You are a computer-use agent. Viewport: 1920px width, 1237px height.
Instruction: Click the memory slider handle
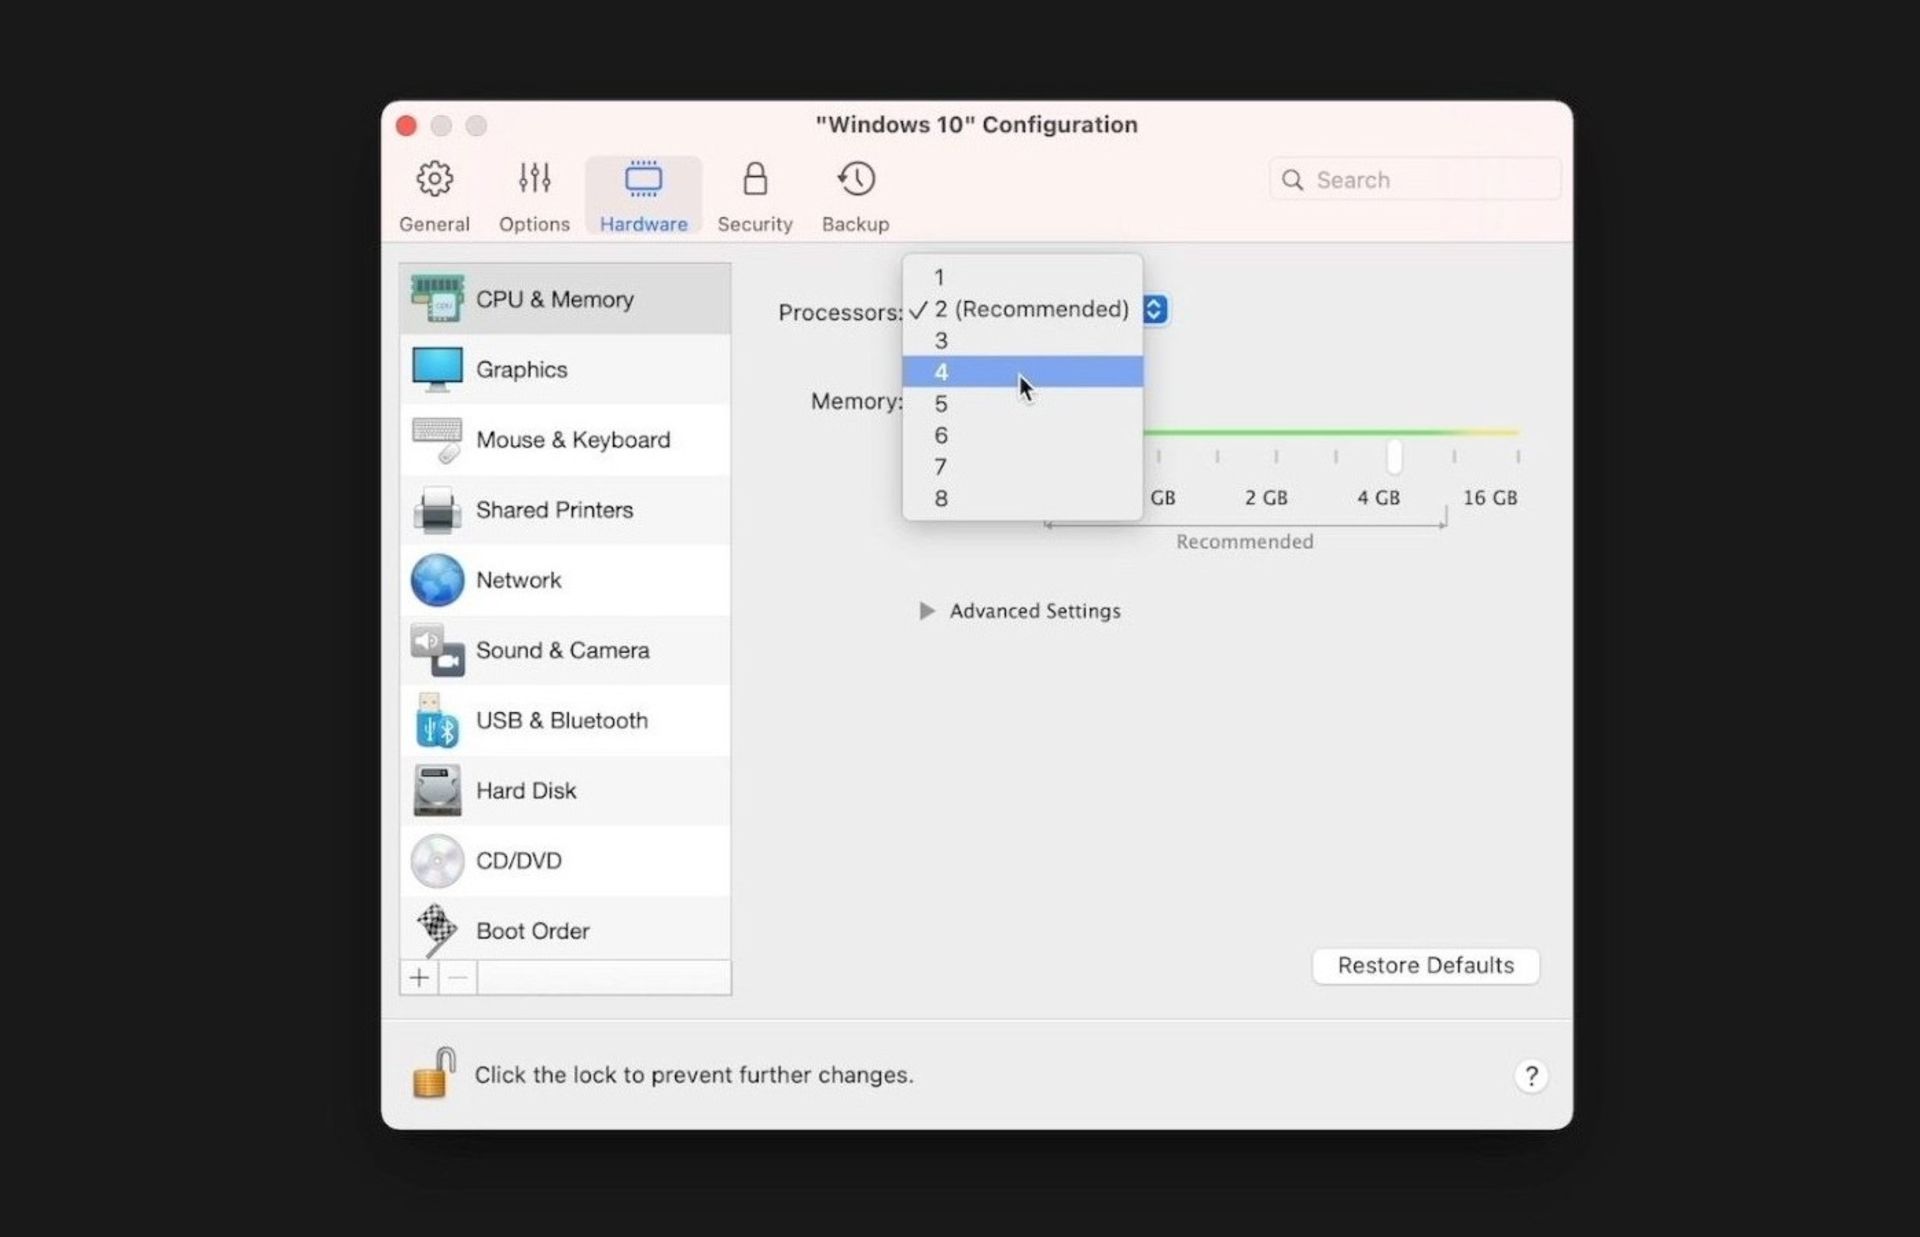[1394, 456]
